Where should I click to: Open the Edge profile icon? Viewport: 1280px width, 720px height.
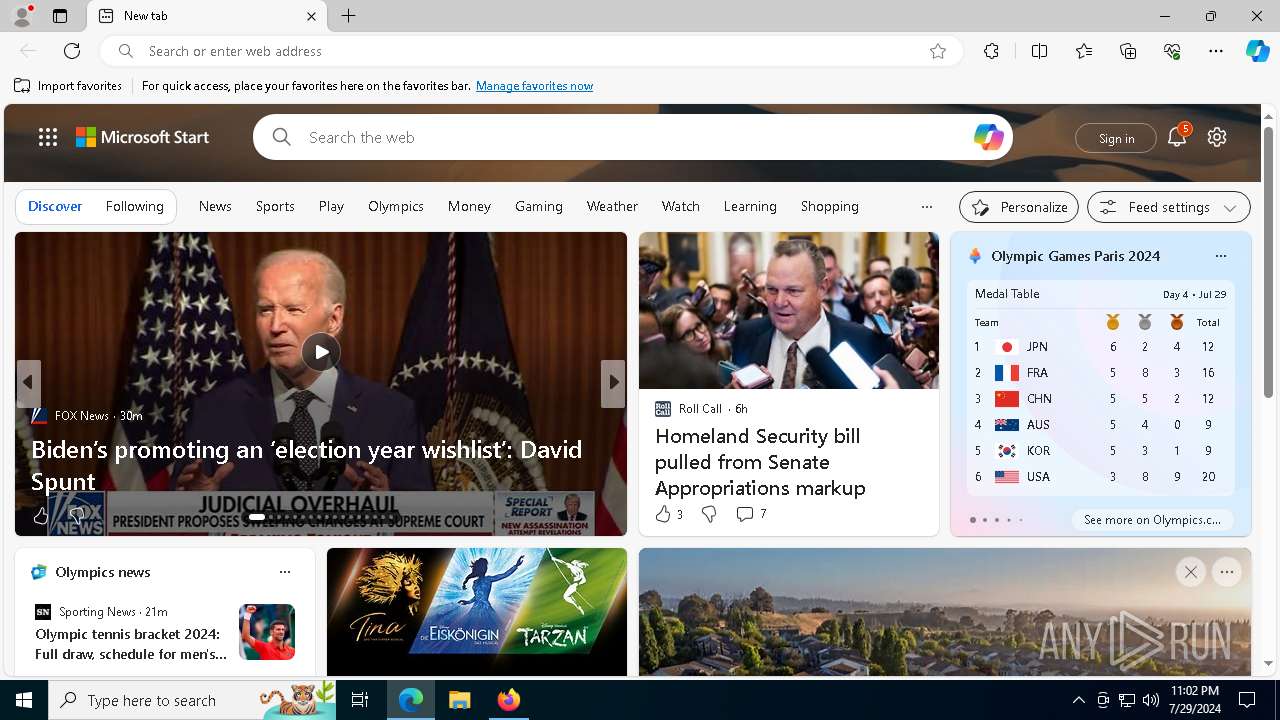pyautogui.click(x=21, y=16)
